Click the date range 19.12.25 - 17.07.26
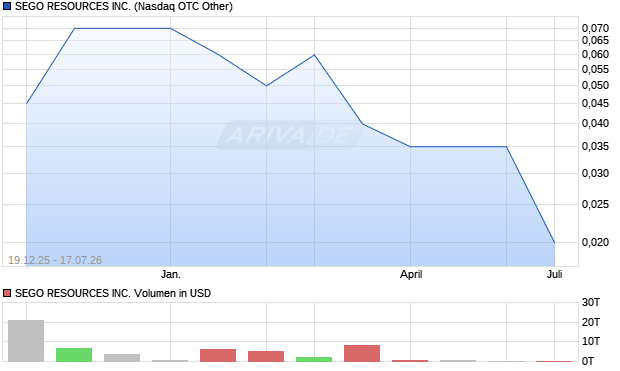This screenshot has width=620, height=371. (x=55, y=260)
